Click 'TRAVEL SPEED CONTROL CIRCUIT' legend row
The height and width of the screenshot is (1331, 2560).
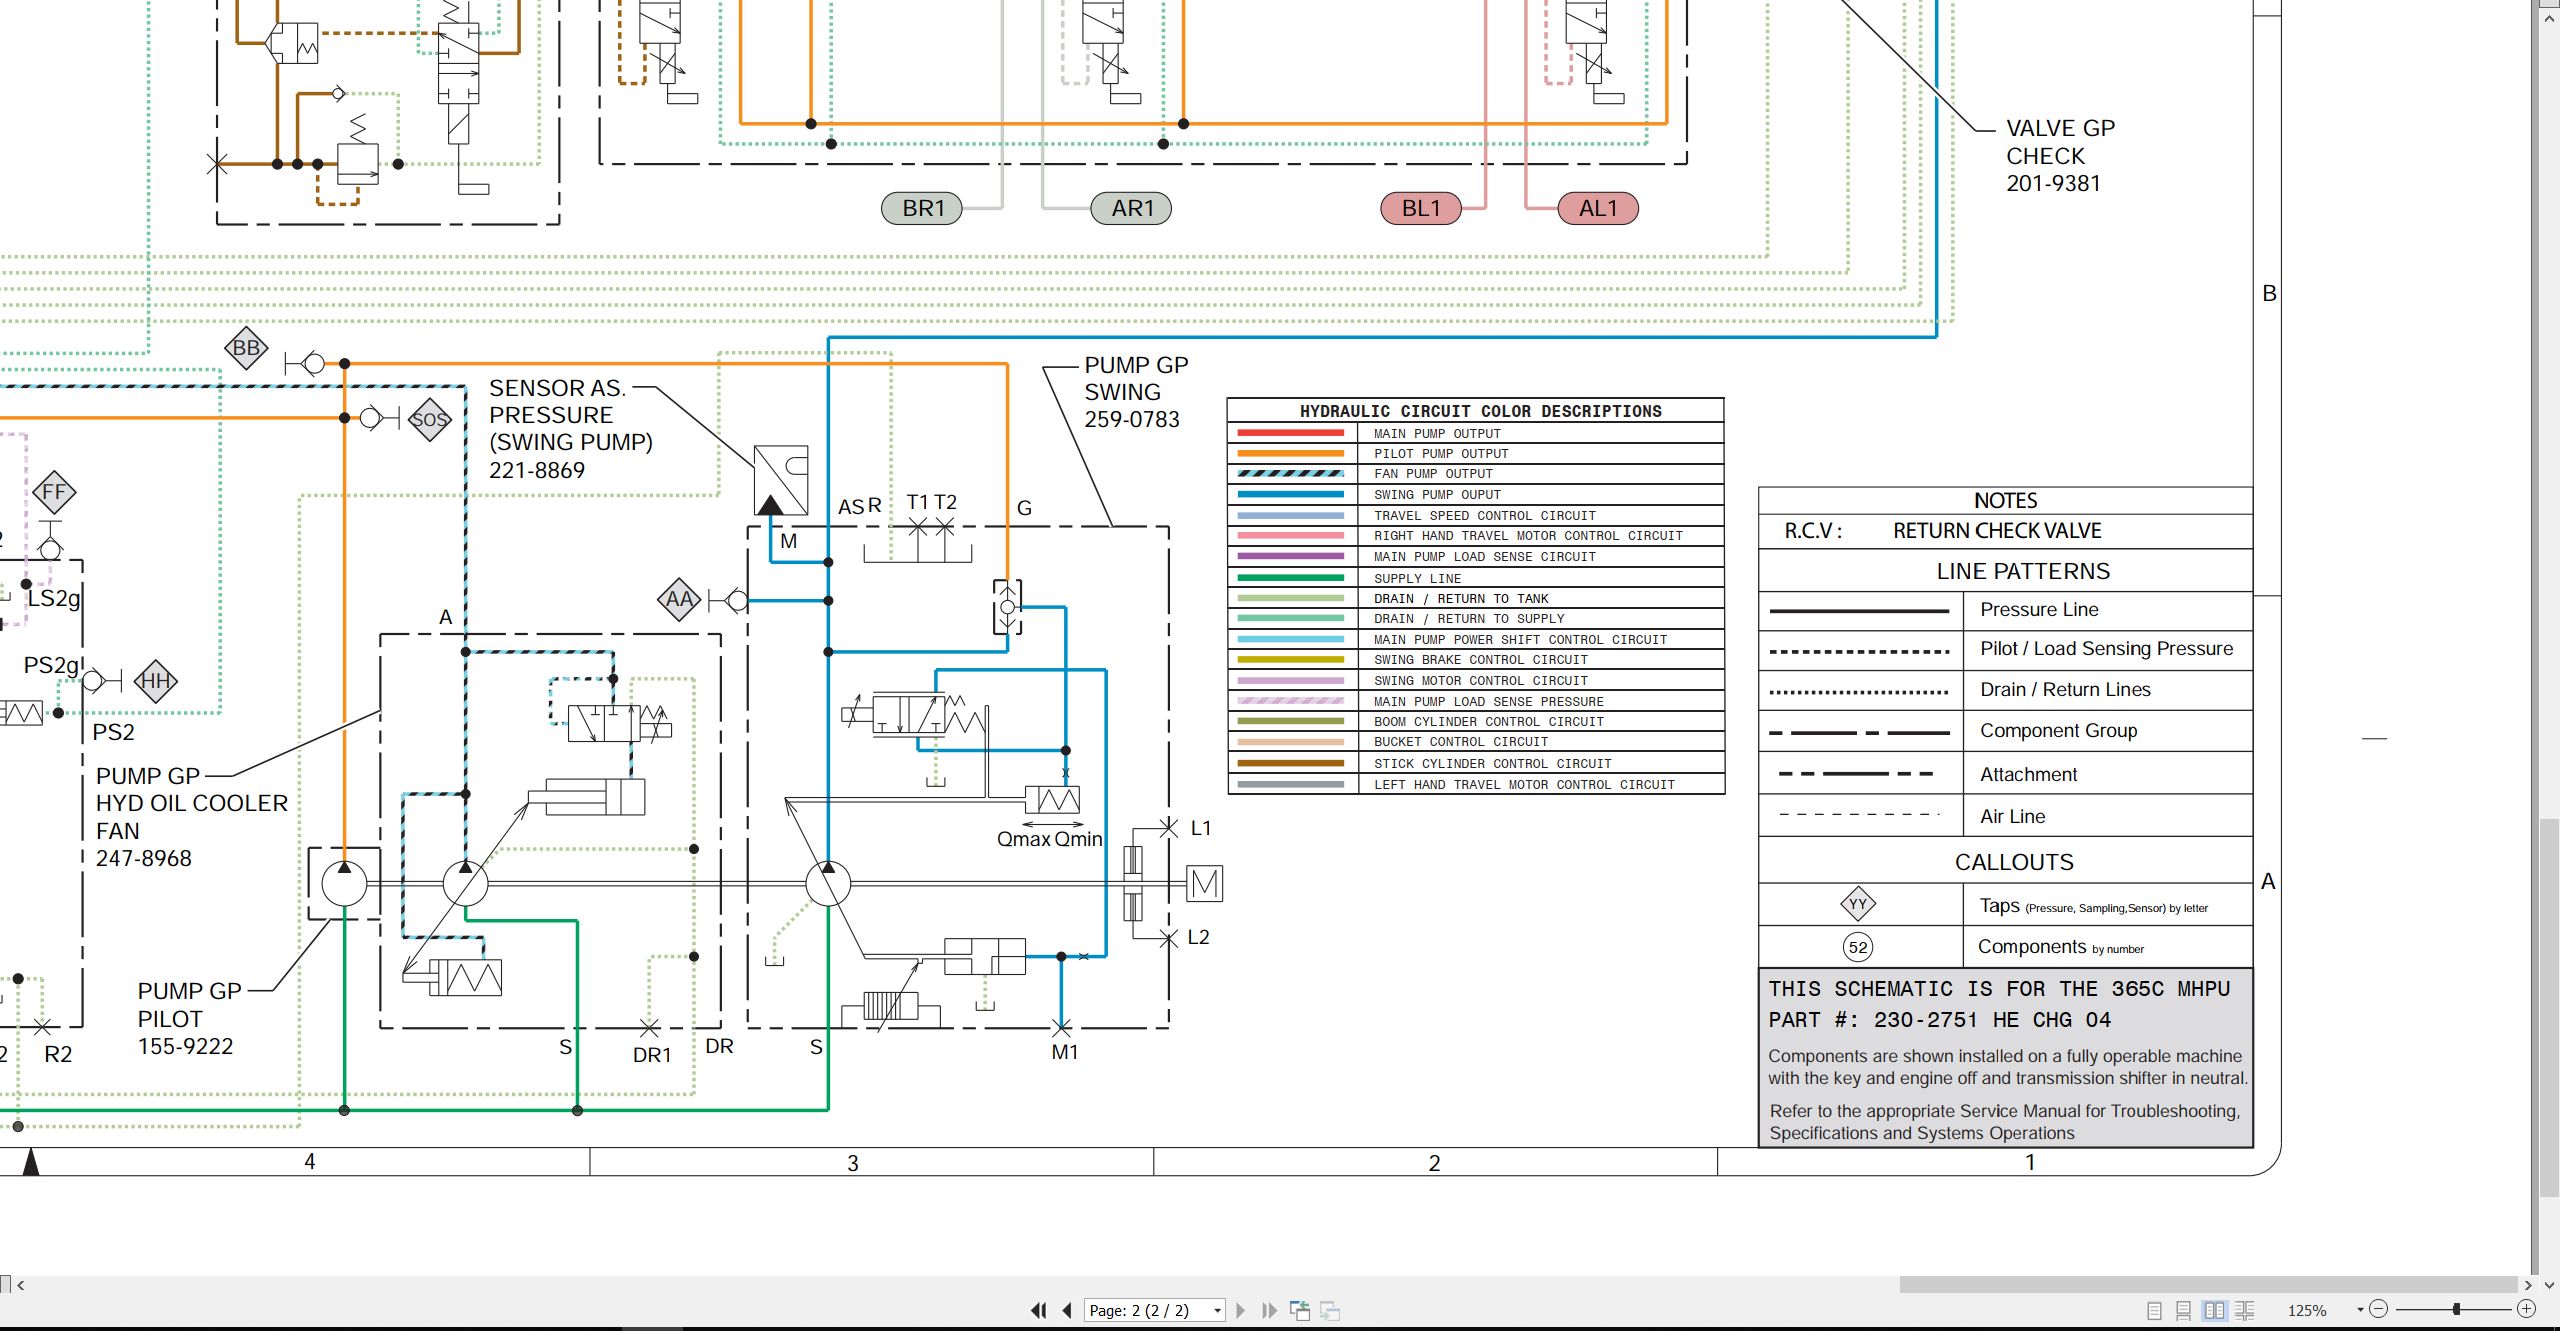coord(1476,516)
